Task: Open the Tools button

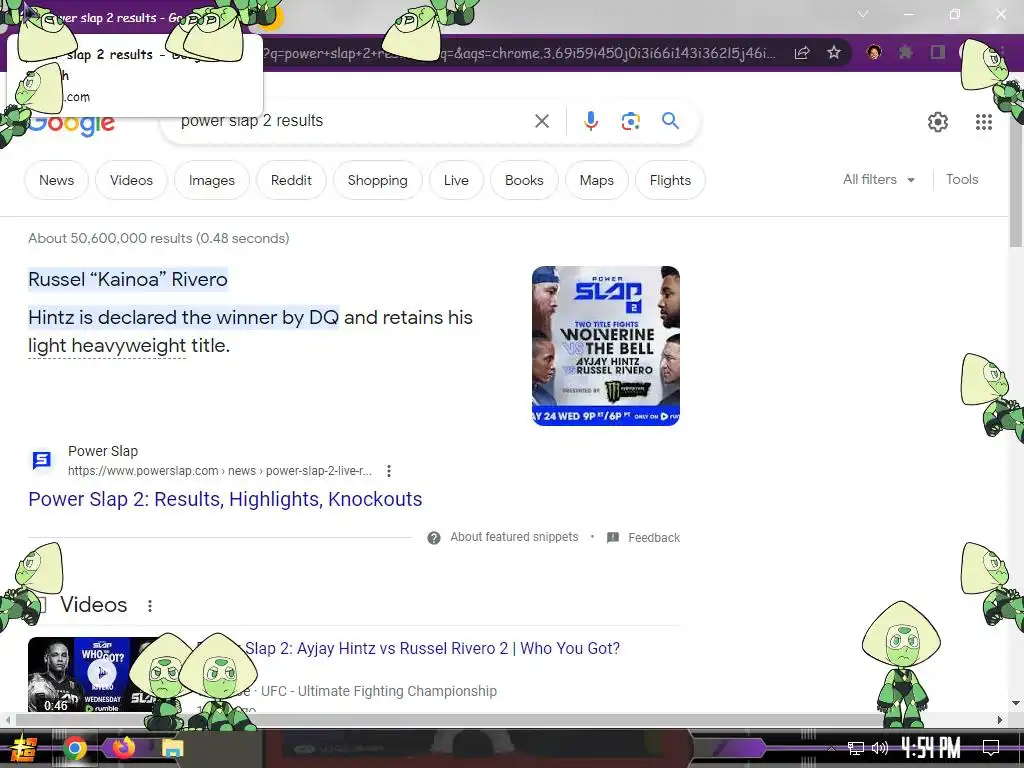Action: coord(962,180)
